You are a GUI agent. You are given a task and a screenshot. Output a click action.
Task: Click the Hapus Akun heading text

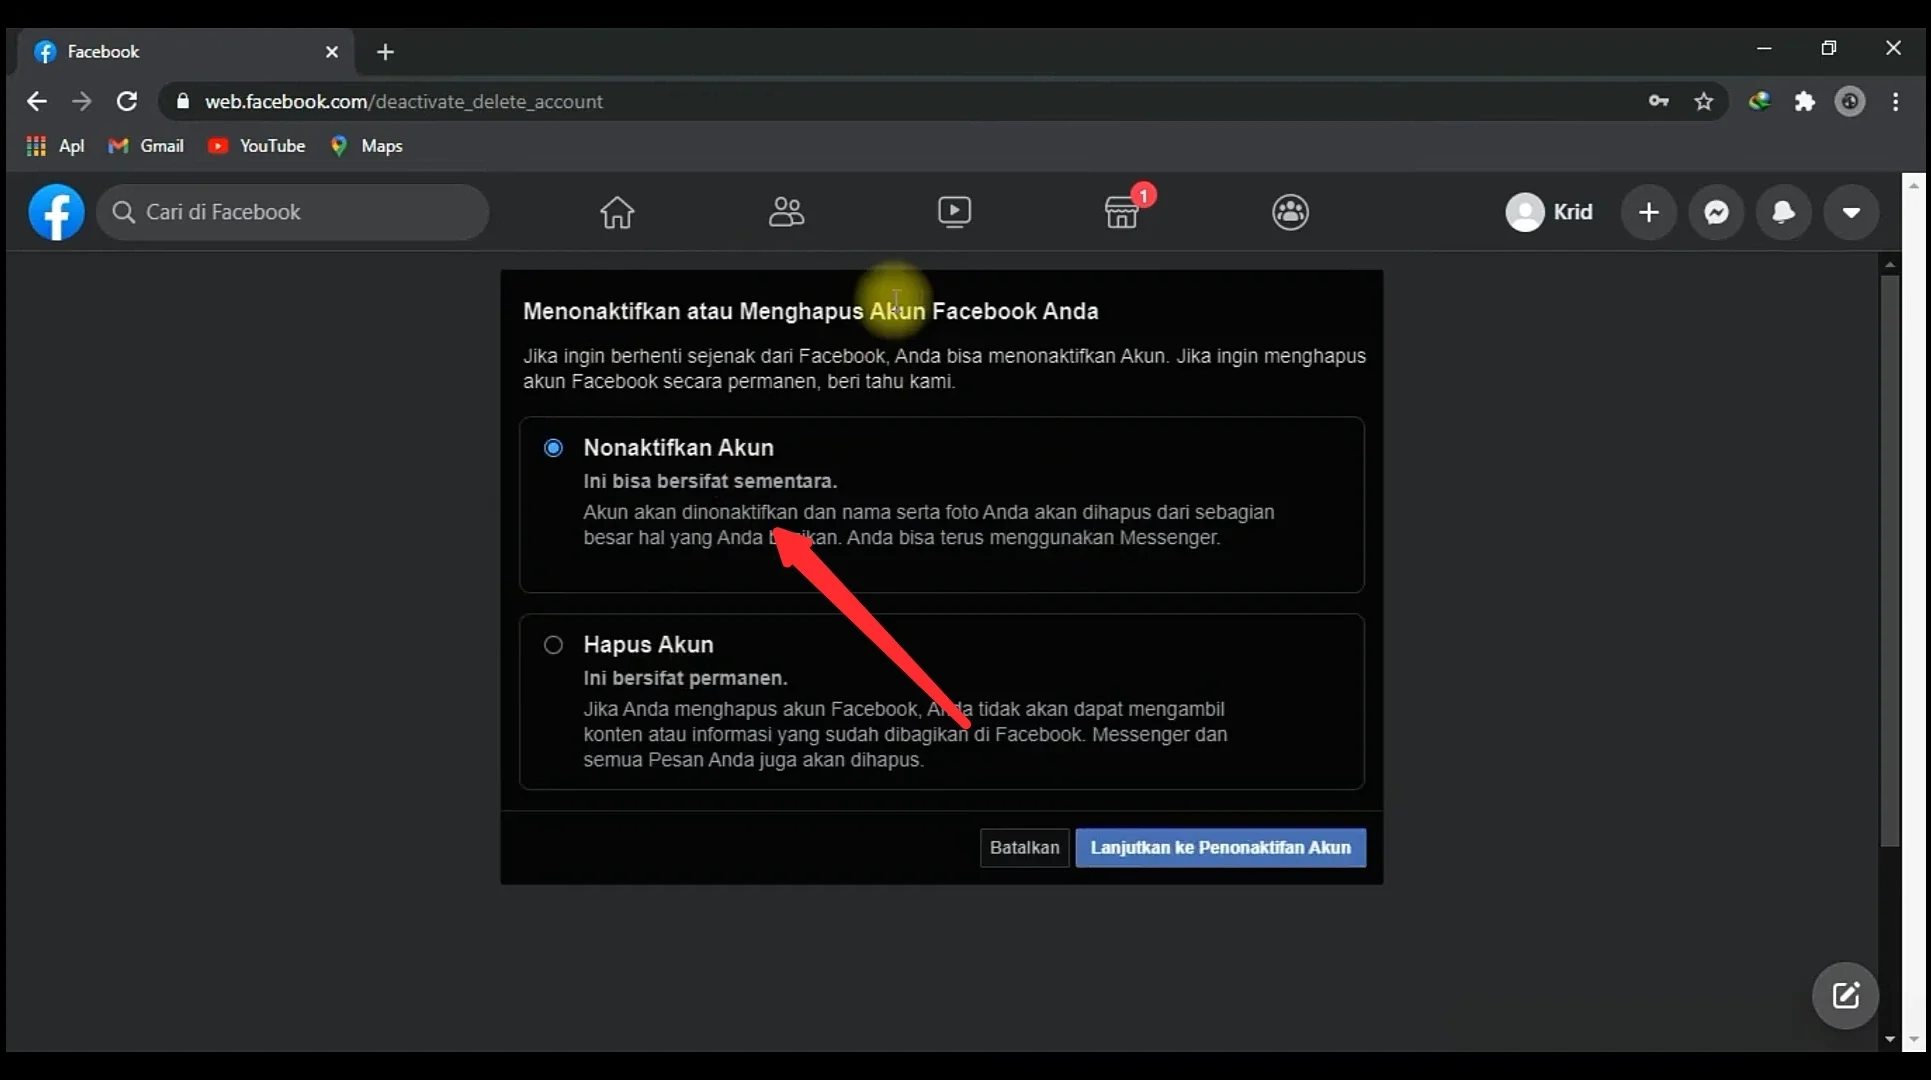(648, 645)
